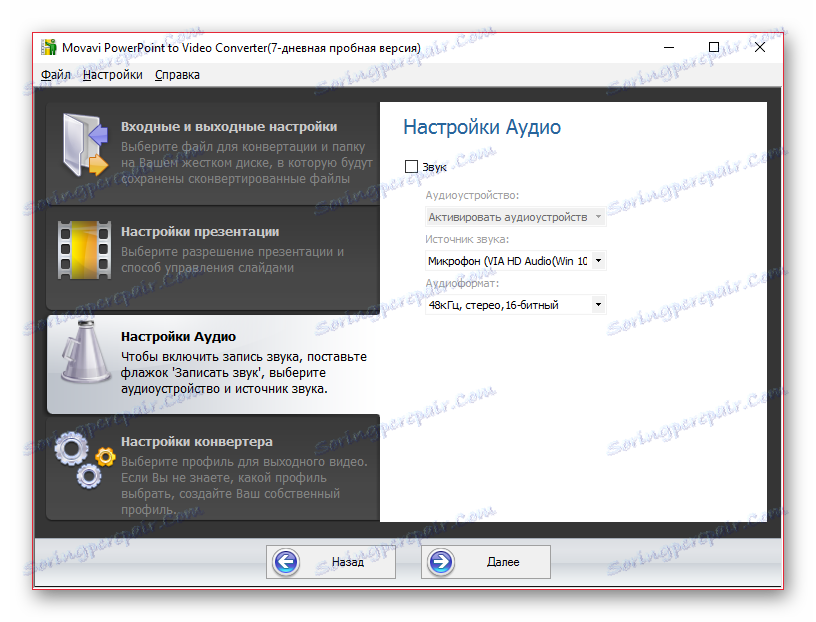Select the Настройки Аудио section
Image resolution: width=816 pixels, height=622 pixels.
(213, 364)
